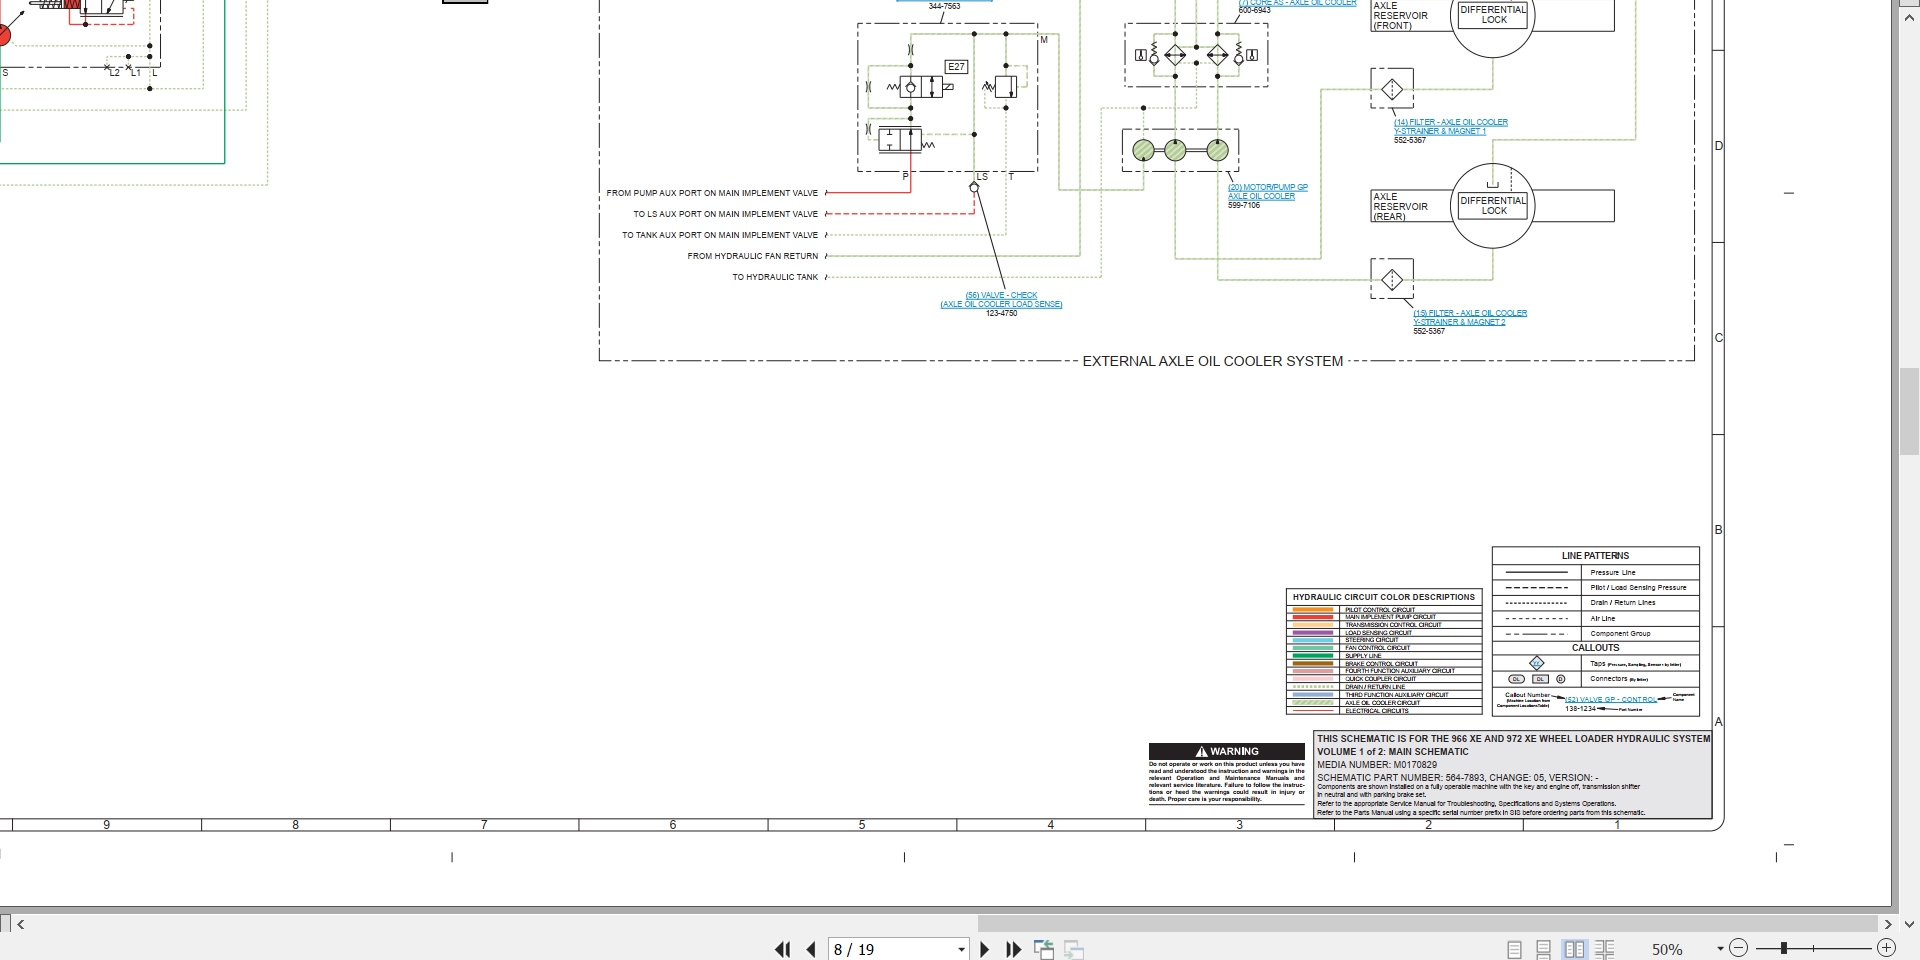Click the horizontal scrollbar left arrow
Viewport: 1920px width, 960px height.
[x=21, y=924]
